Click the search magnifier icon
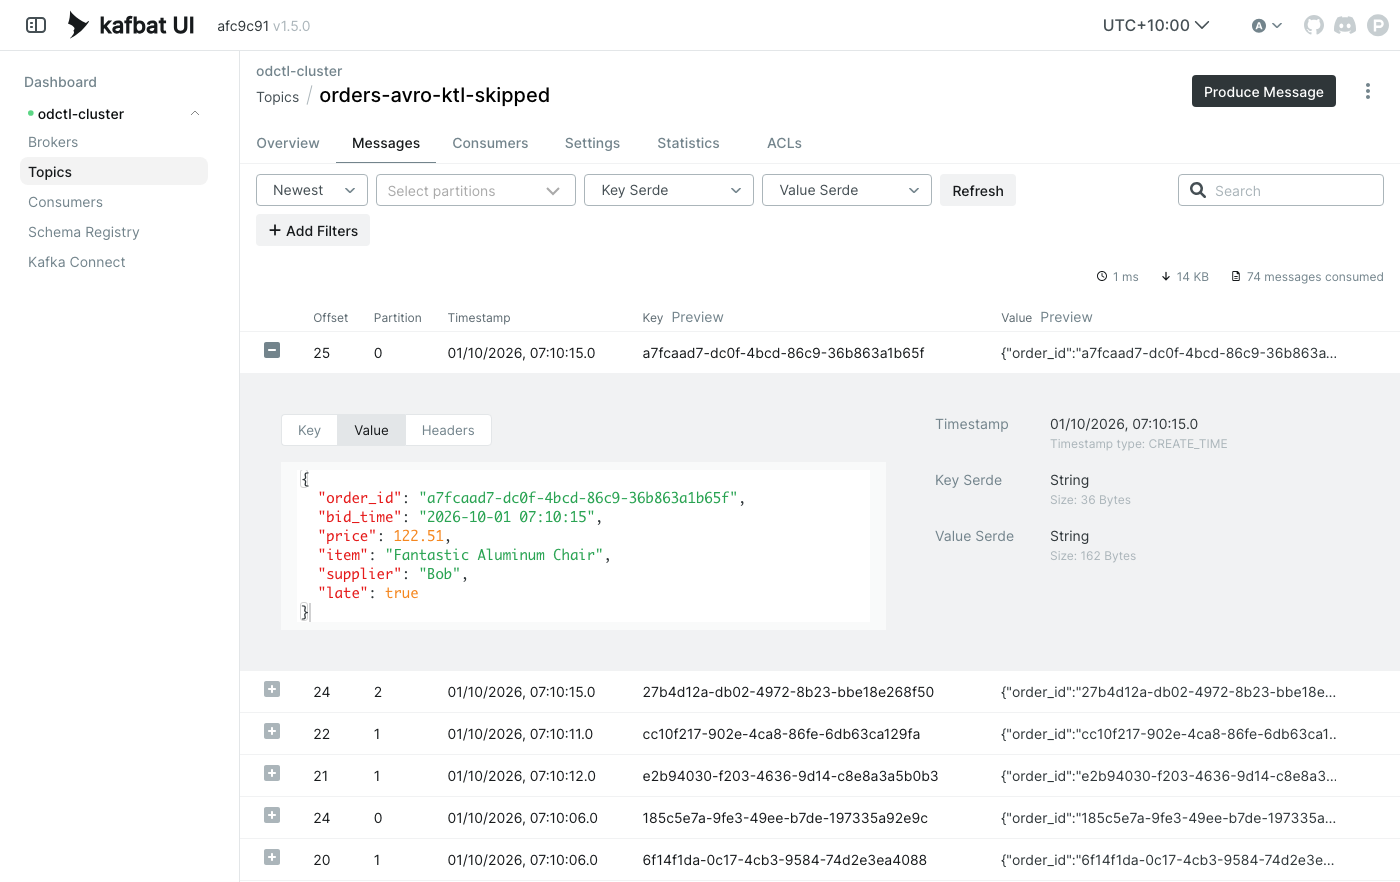This screenshot has height=882, width=1400. (x=1198, y=190)
